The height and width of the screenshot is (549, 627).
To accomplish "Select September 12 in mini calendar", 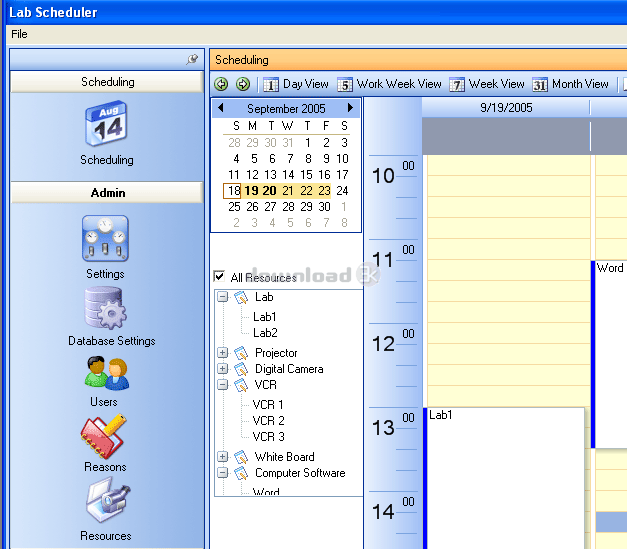I will (x=252, y=175).
